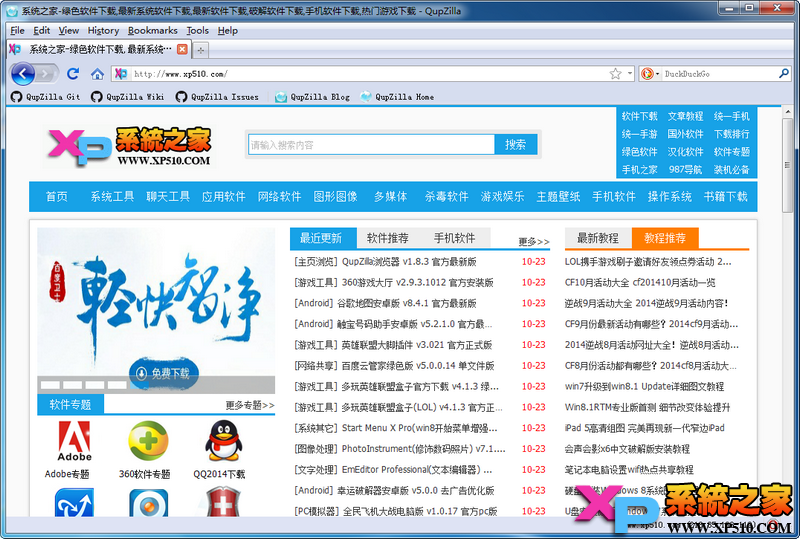Viewport: 800px width, 539px height.
Task: Click 装机必备 in the top-right link grid
Action: (x=732, y=169)
